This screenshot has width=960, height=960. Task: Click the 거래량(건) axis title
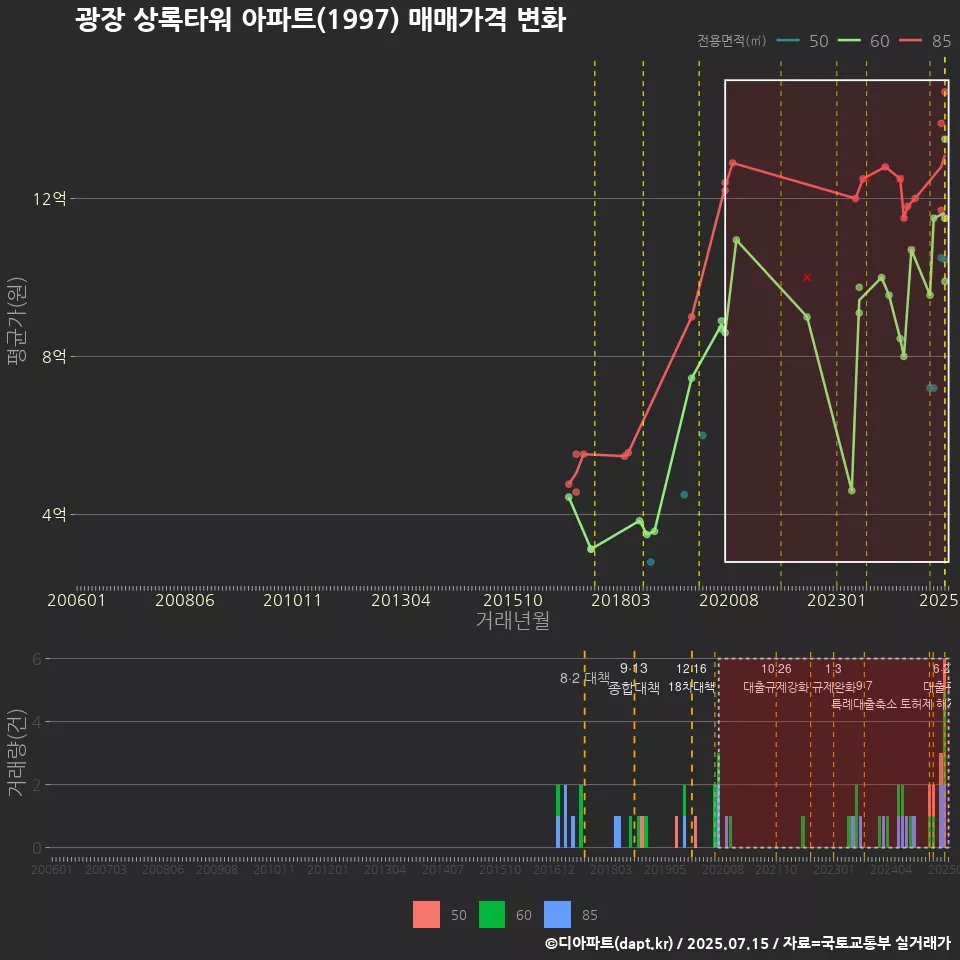pos(17,752)
